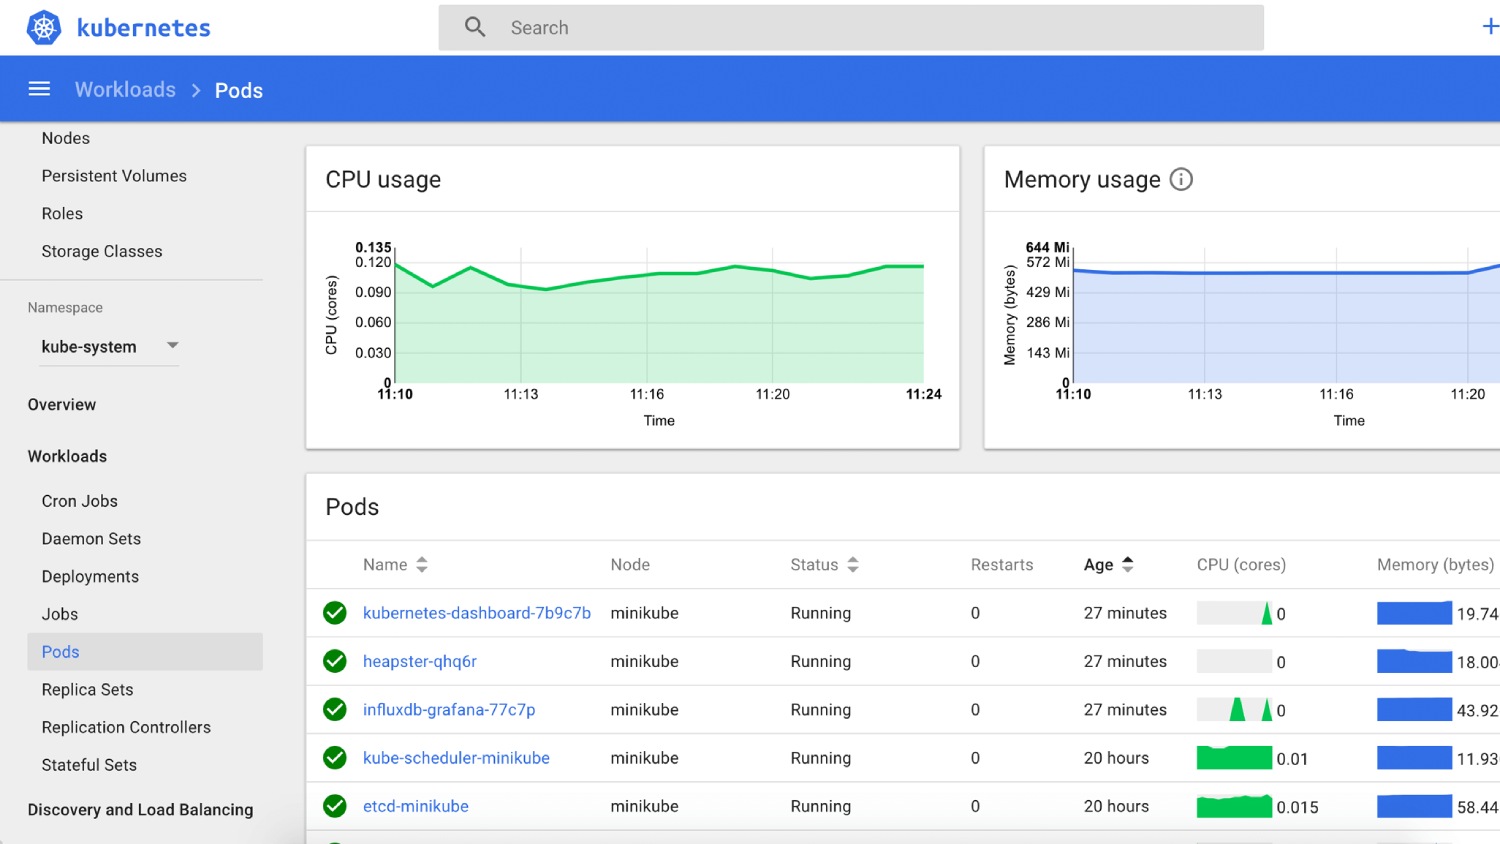Select Pods in the sidebar
Image resolution: width=1500 pixels, height=844 pixels.
point(145,652)
